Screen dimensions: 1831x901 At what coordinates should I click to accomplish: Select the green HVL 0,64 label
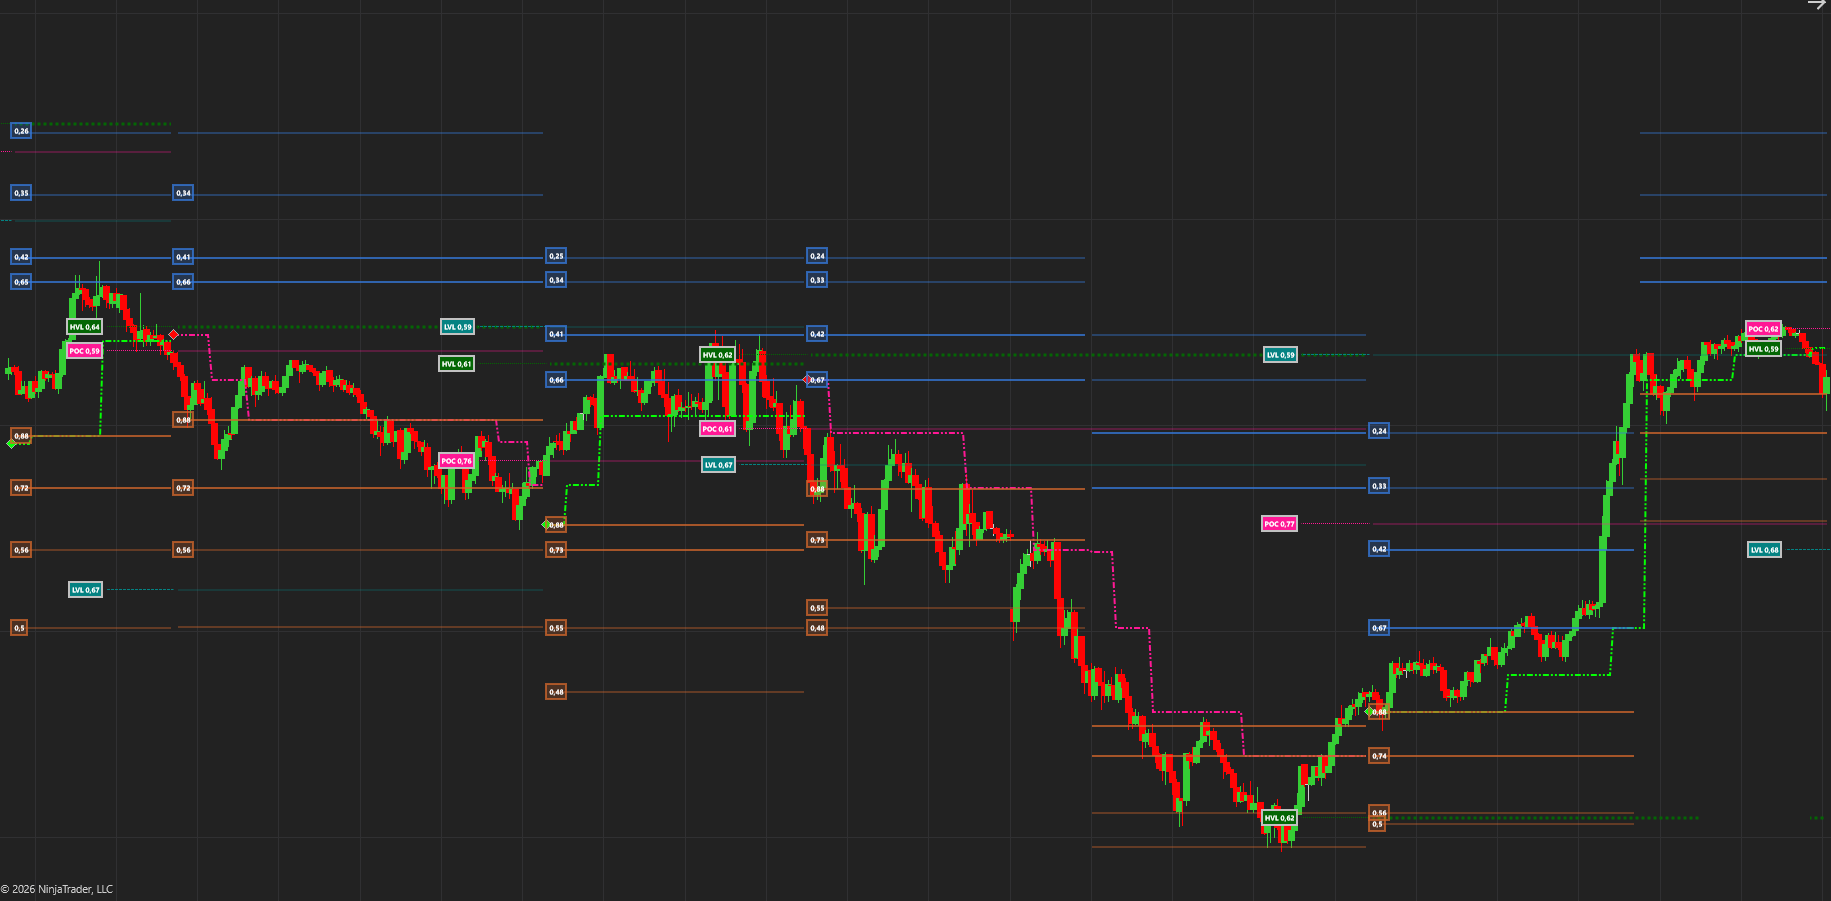coord(84,327)
